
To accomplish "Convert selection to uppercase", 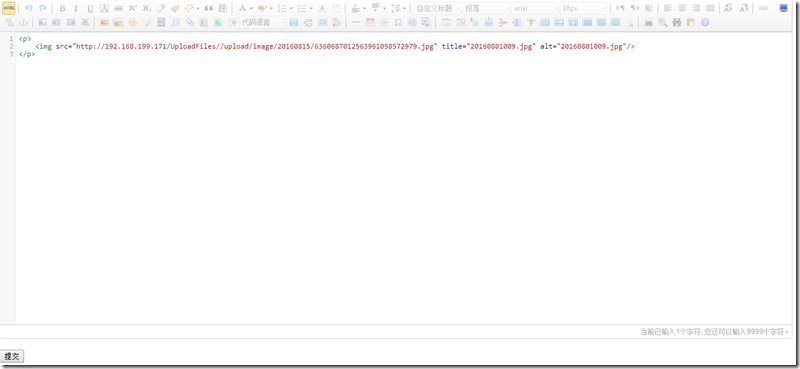I will click(x=728, y=8).
